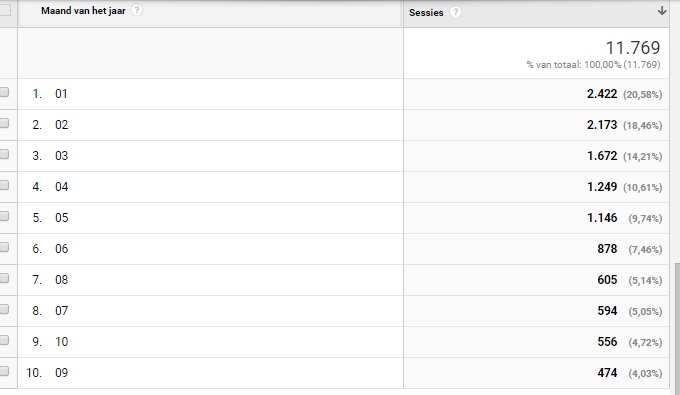Tick the checkbox for row 1 month 01
The height and width of the screenshot is (395, 680).
coord(4,92)
